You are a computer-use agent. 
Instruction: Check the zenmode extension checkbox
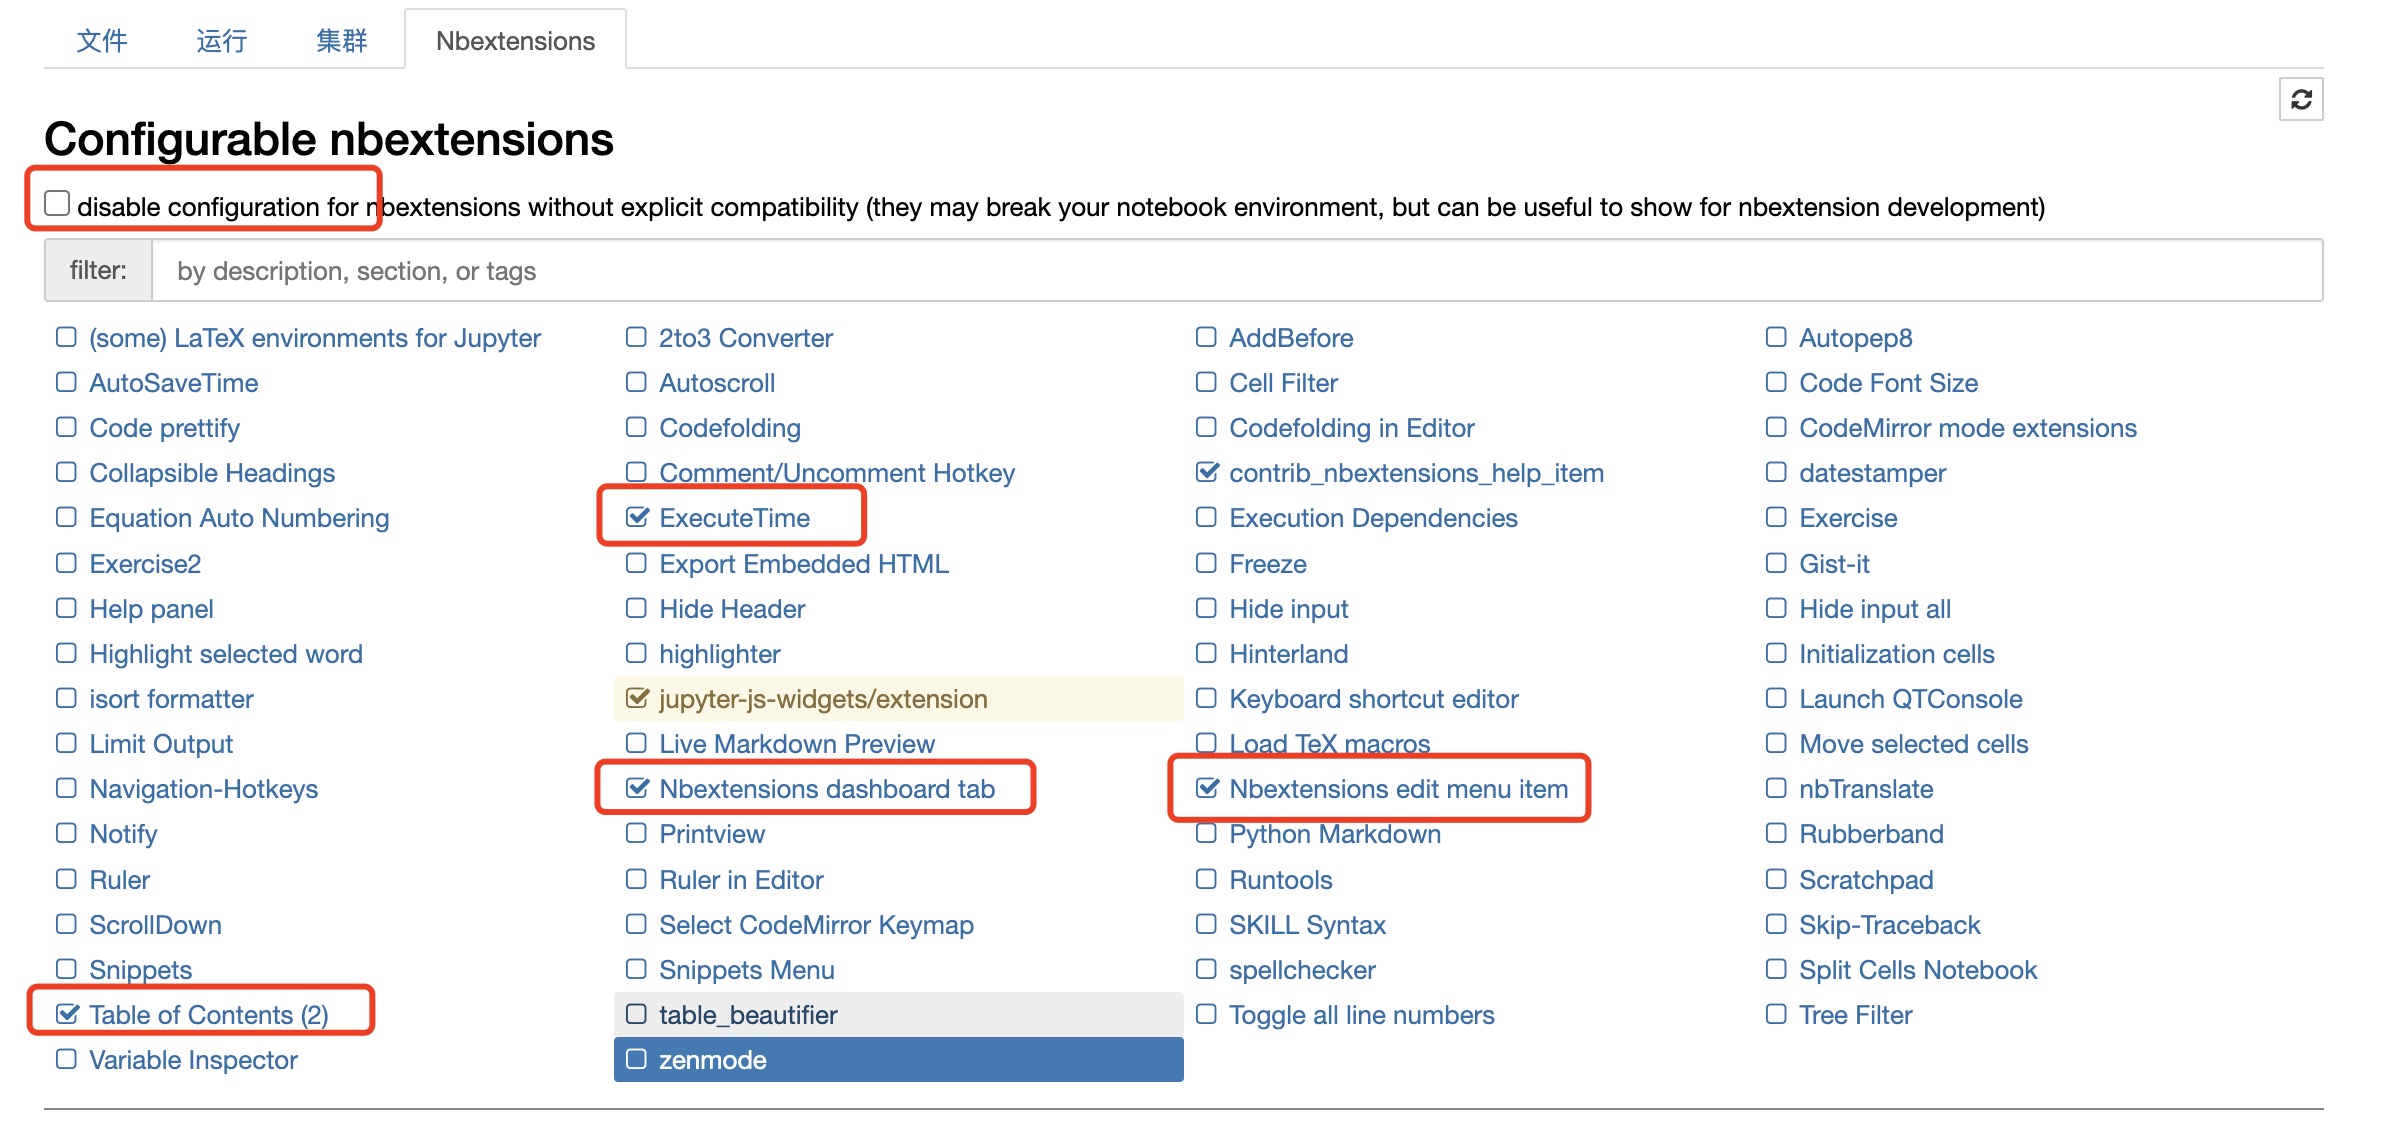point(636,1059)
